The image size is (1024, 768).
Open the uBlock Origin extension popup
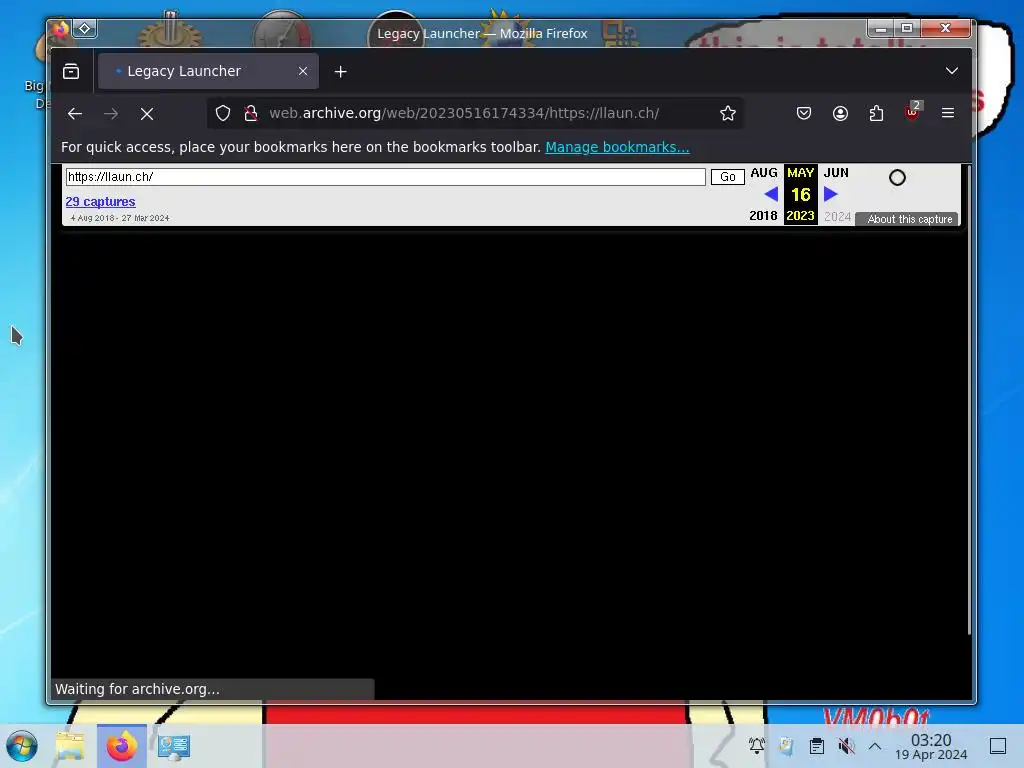click(x=912, y=112)
